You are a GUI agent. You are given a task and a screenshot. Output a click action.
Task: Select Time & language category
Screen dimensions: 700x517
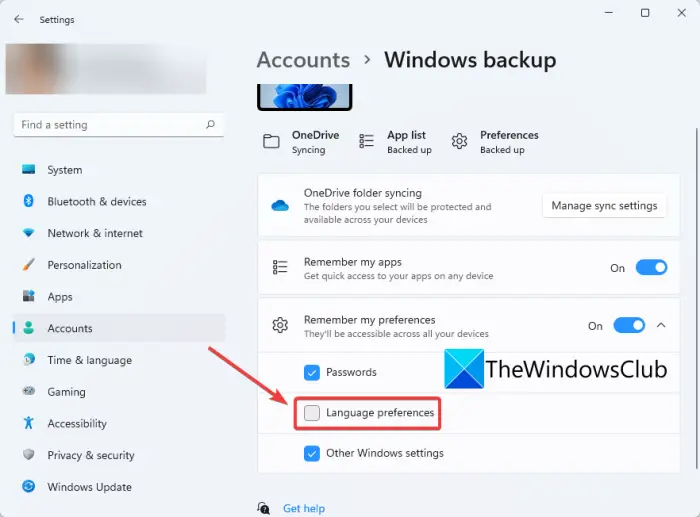pyautogui.click(x=119, y=359)
